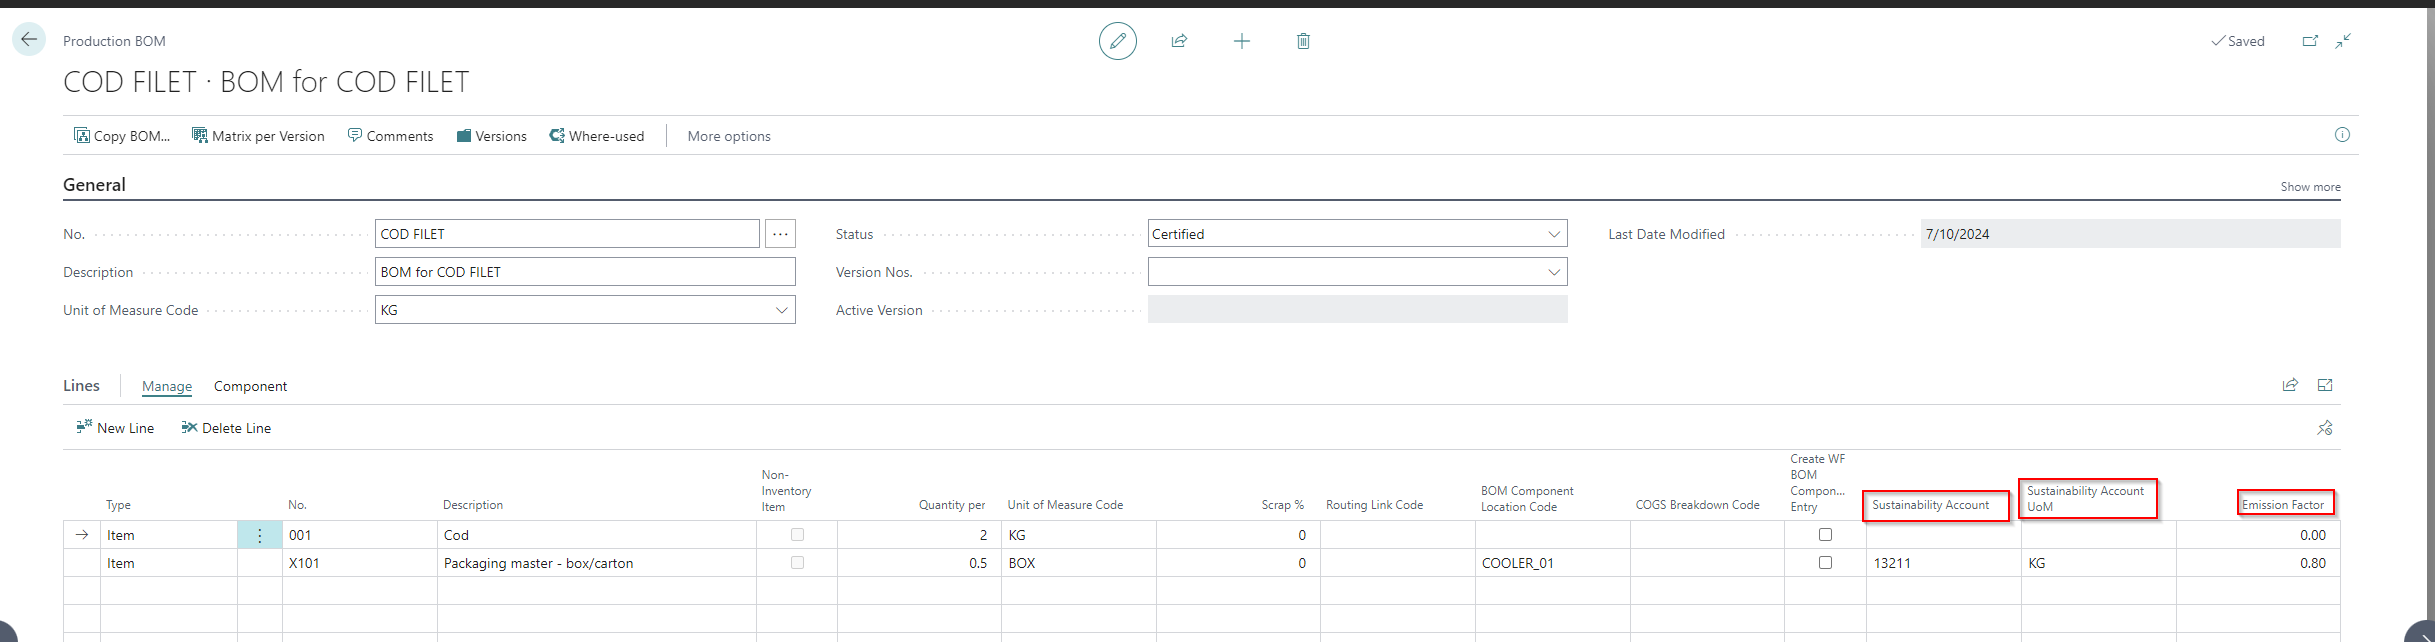The image size is (2435, 642).
Task: Click the back arrow icon
Action: click(x=29, y=40)
